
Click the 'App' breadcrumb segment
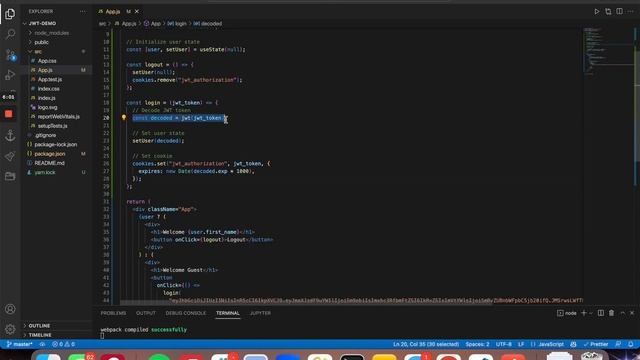click(153, 24)
